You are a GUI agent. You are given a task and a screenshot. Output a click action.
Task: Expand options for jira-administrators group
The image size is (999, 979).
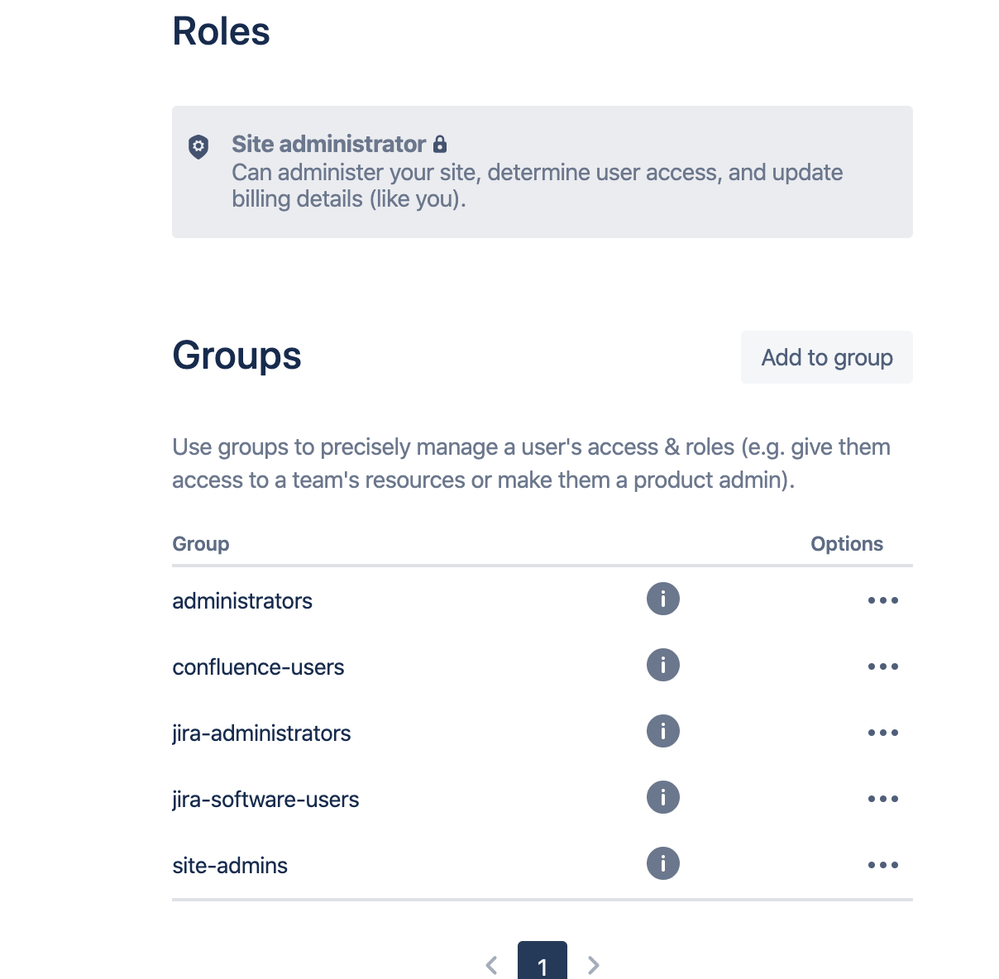(882, 732)
